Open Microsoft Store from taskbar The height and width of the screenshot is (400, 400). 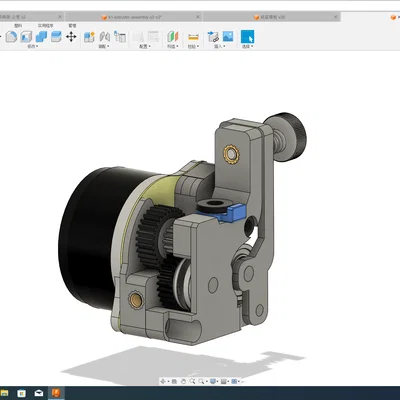click(x=22, y=393)
